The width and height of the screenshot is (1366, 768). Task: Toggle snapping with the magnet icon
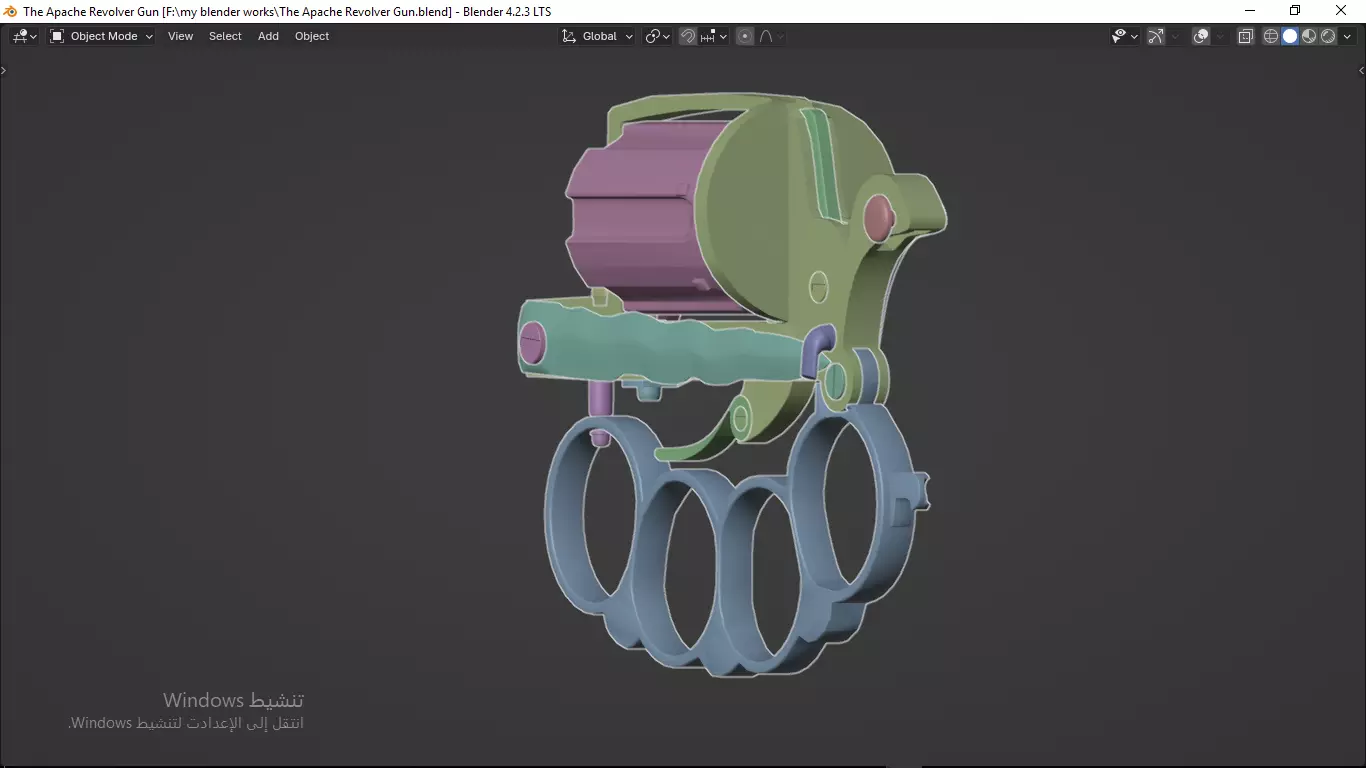(688, 36)
